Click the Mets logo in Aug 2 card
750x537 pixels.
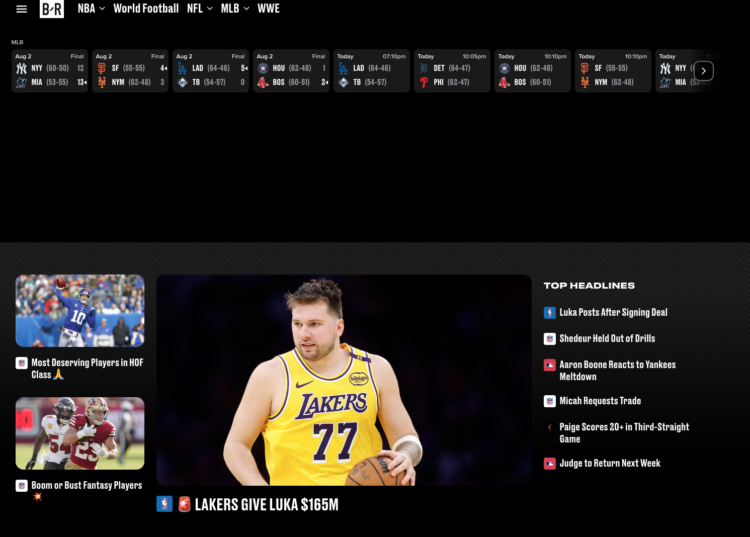pos(102,82)
